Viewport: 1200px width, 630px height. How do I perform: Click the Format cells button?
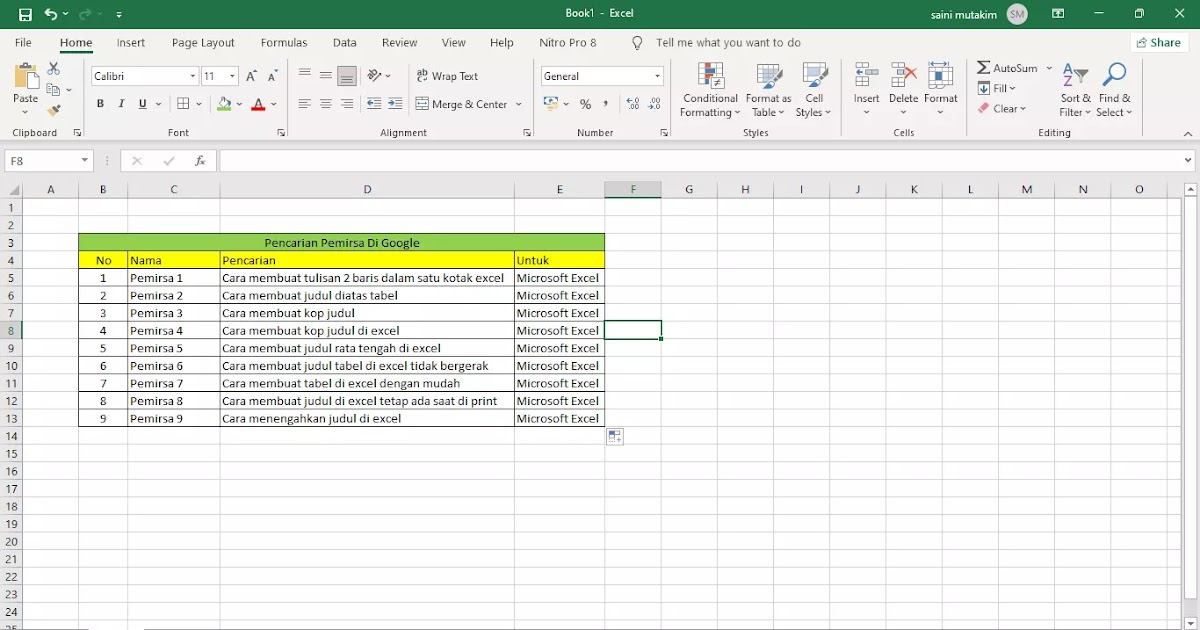[941, 88]
